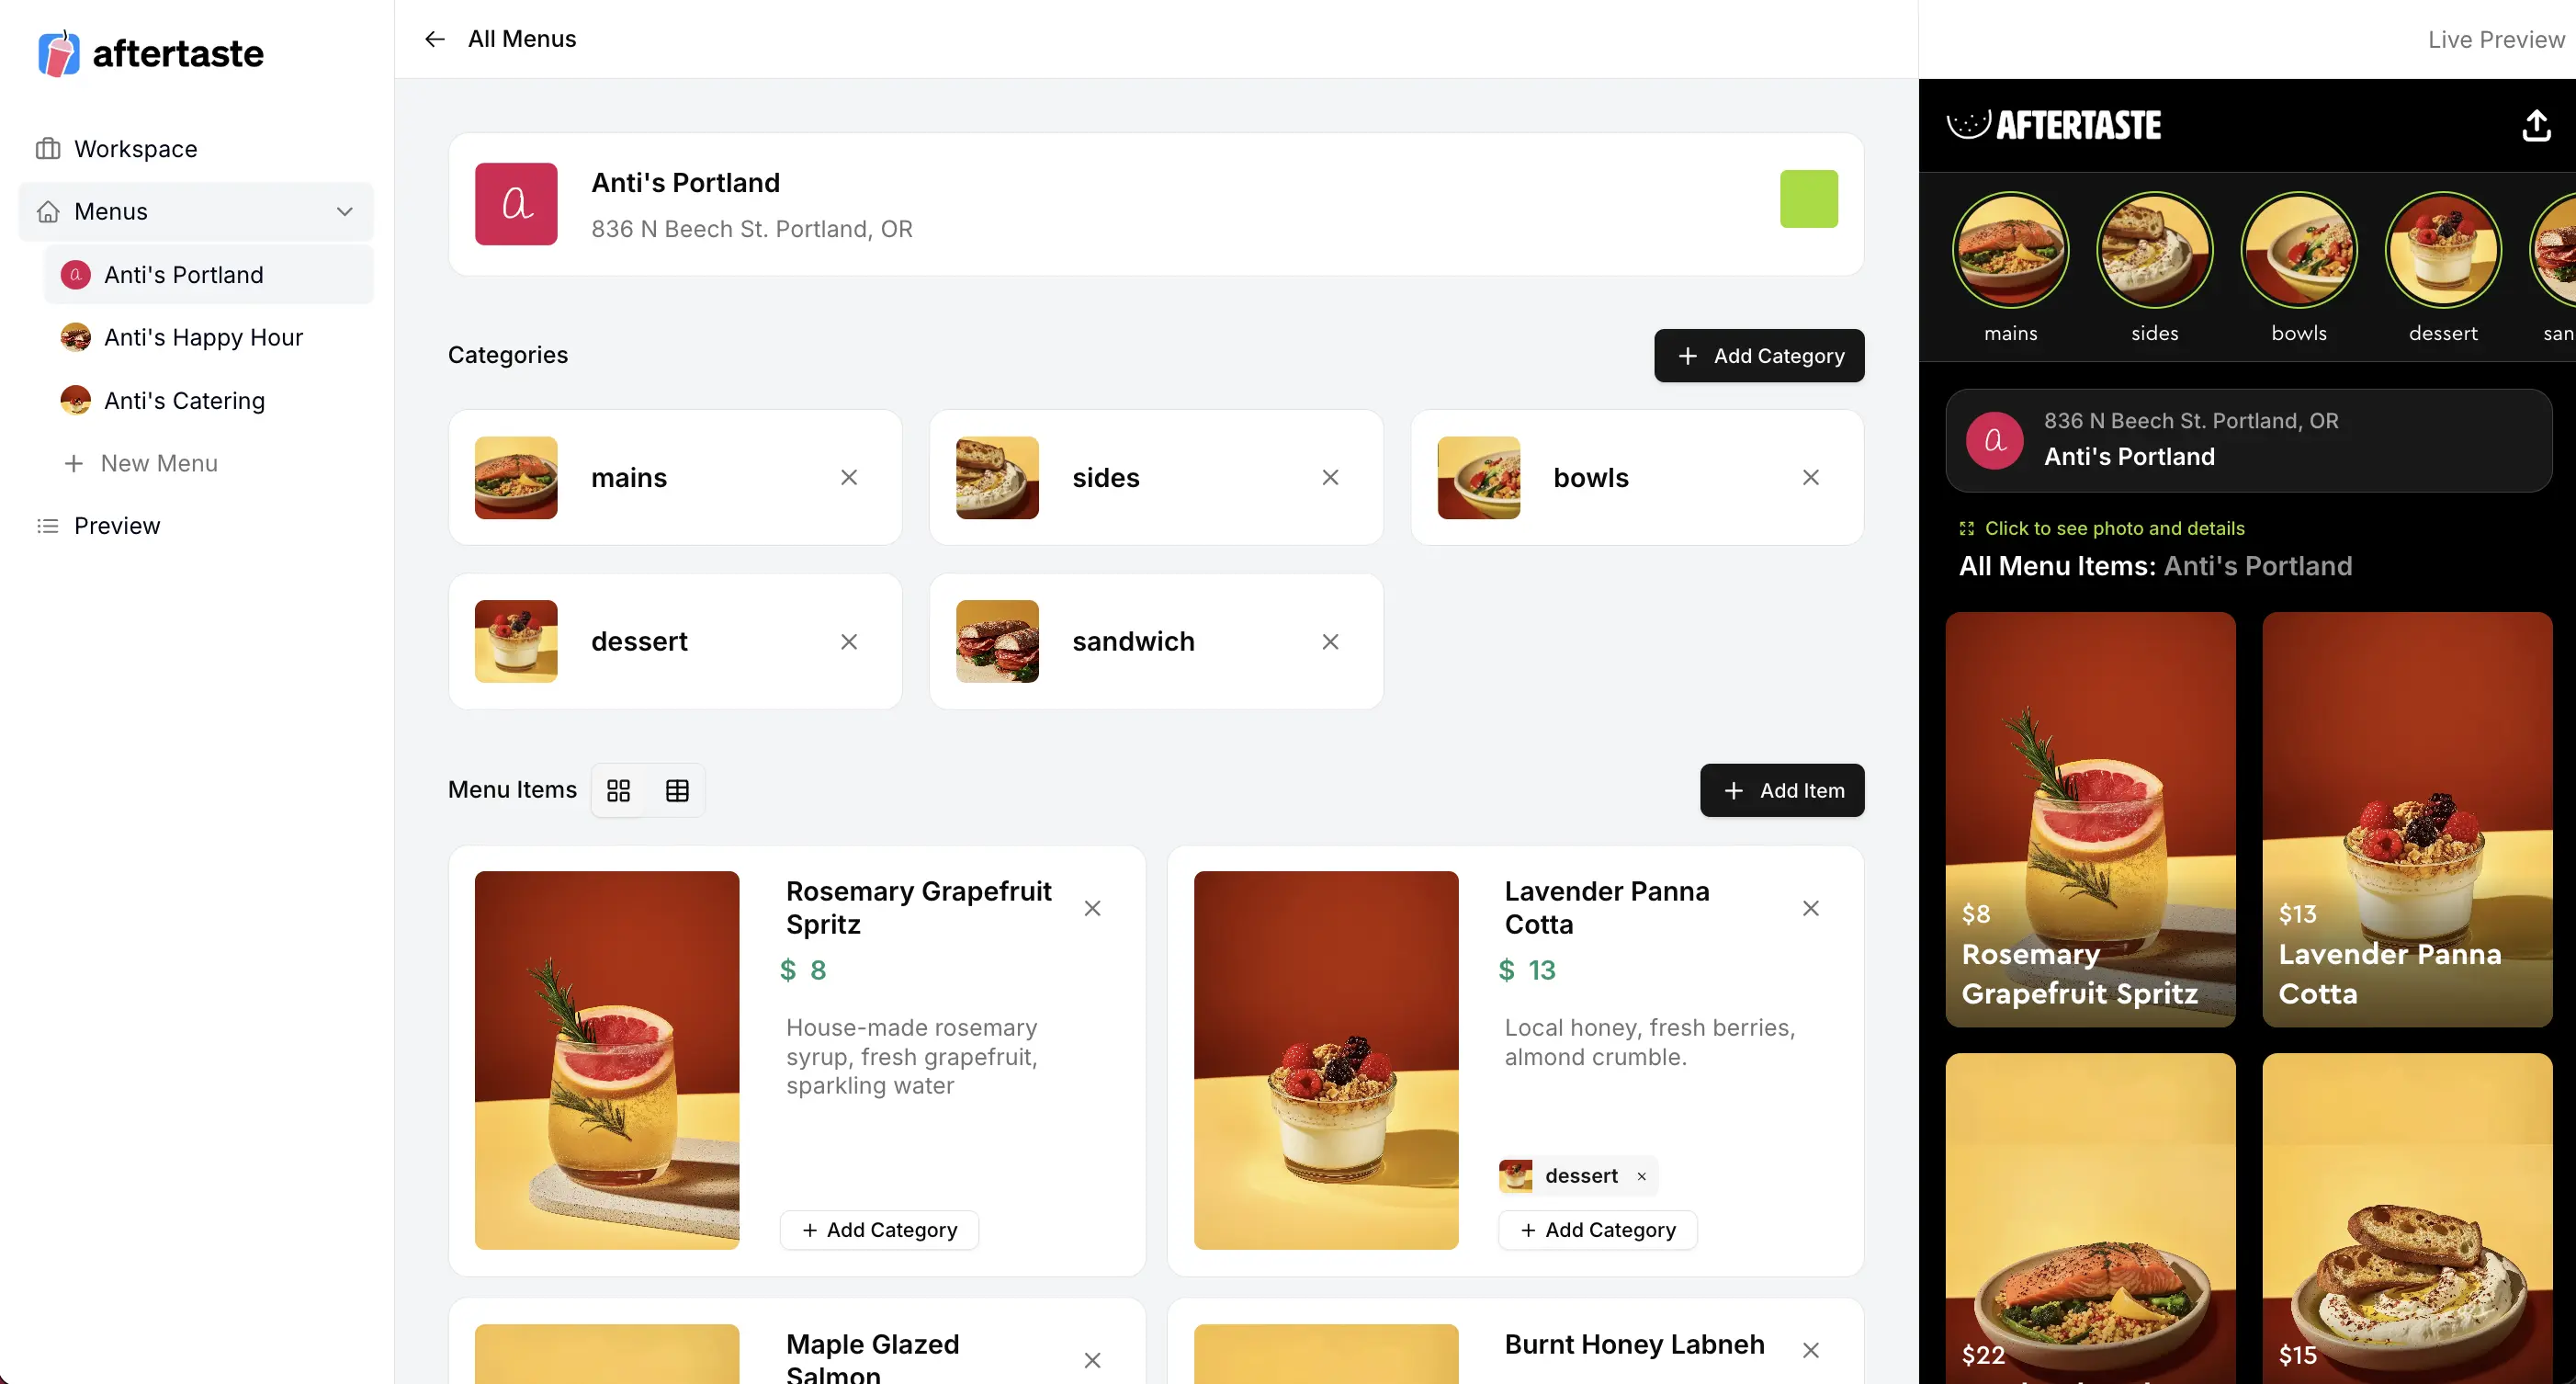Click the Add Category button above categories
Viewport: 2576px width, 1384px height.
(x=1759, y=356)
